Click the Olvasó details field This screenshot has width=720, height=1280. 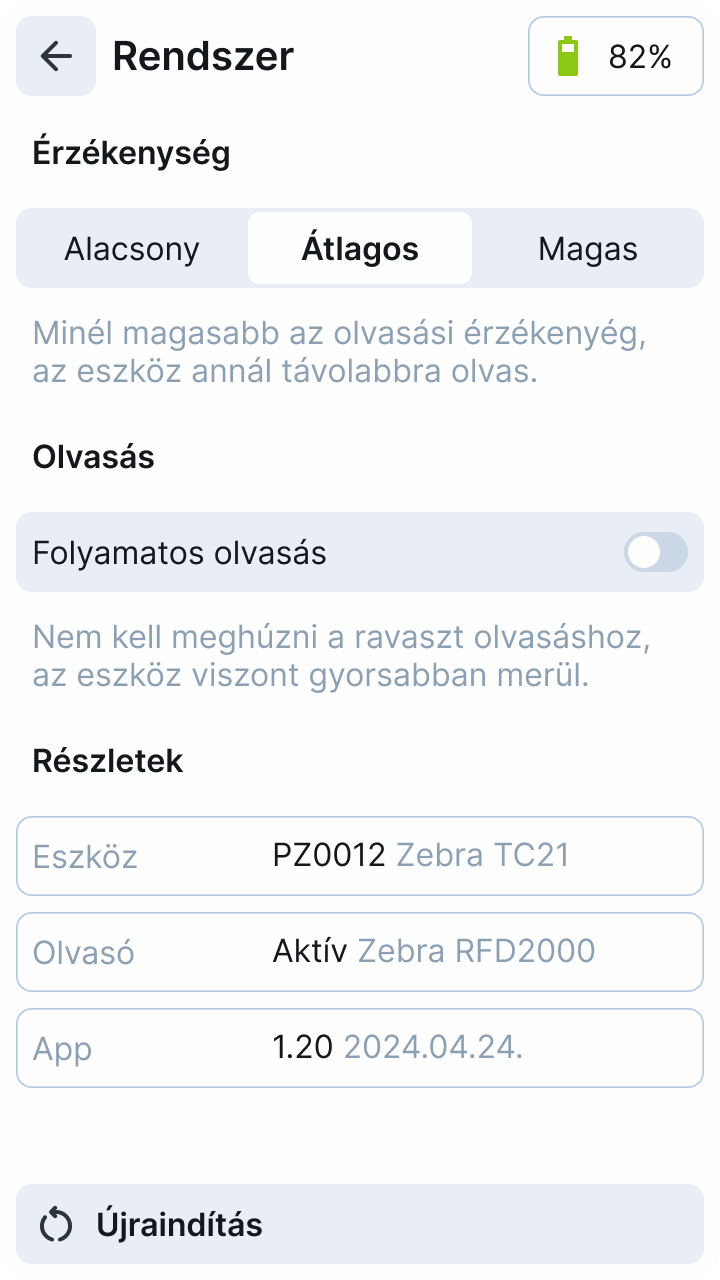tap(360, 952)
